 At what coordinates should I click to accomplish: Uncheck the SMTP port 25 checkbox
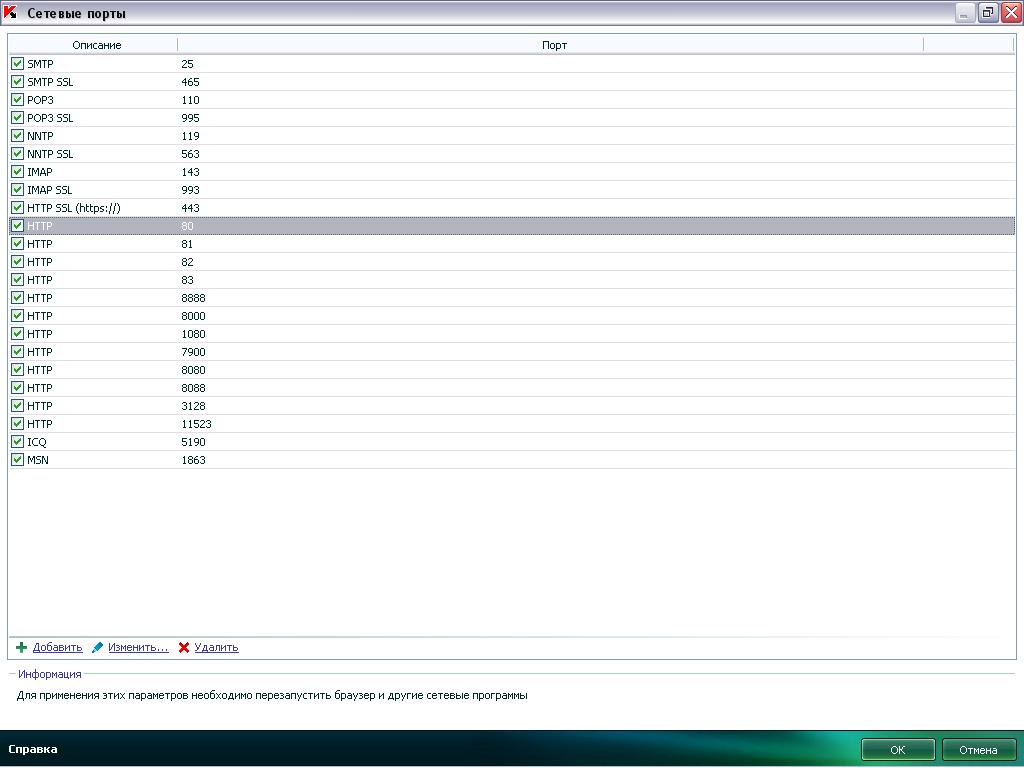(x=17, y=64)
